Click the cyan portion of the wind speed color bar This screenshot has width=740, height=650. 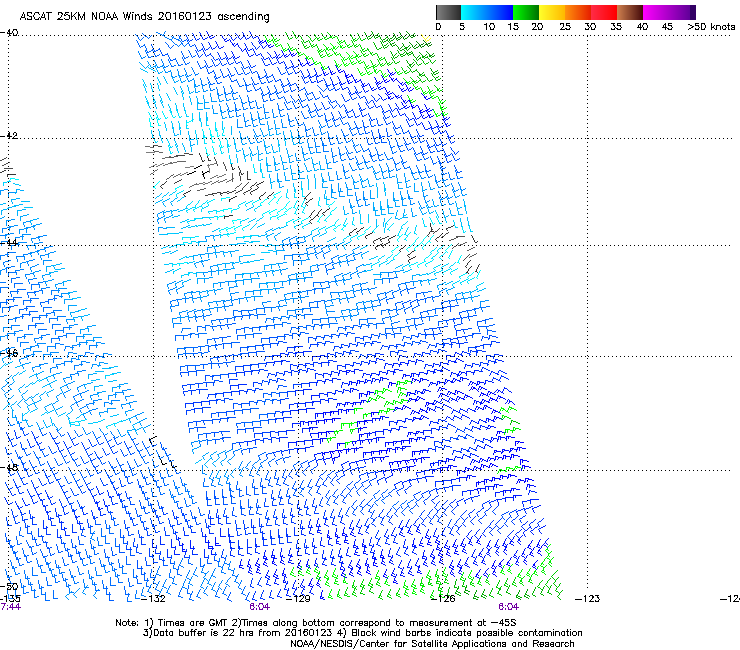coord(473,12)
